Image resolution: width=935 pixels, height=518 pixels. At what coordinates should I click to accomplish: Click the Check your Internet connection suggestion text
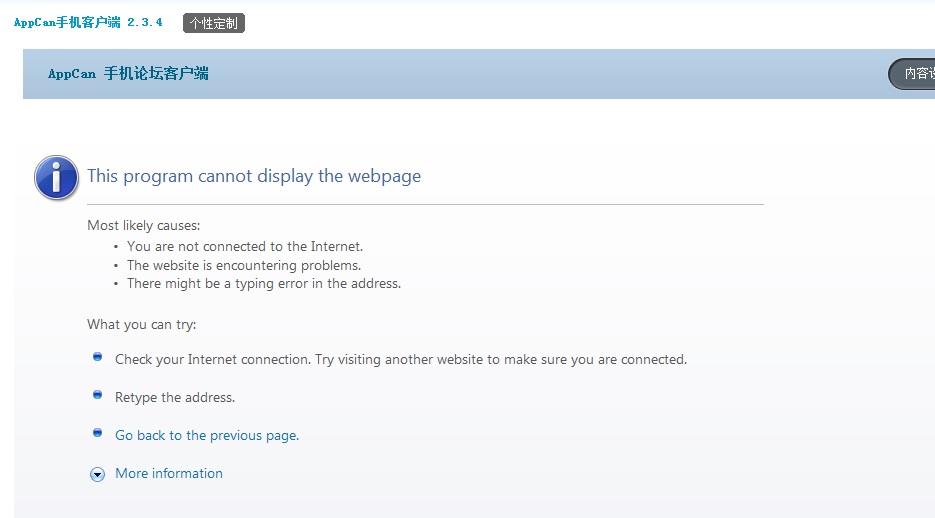pos(401,359)
